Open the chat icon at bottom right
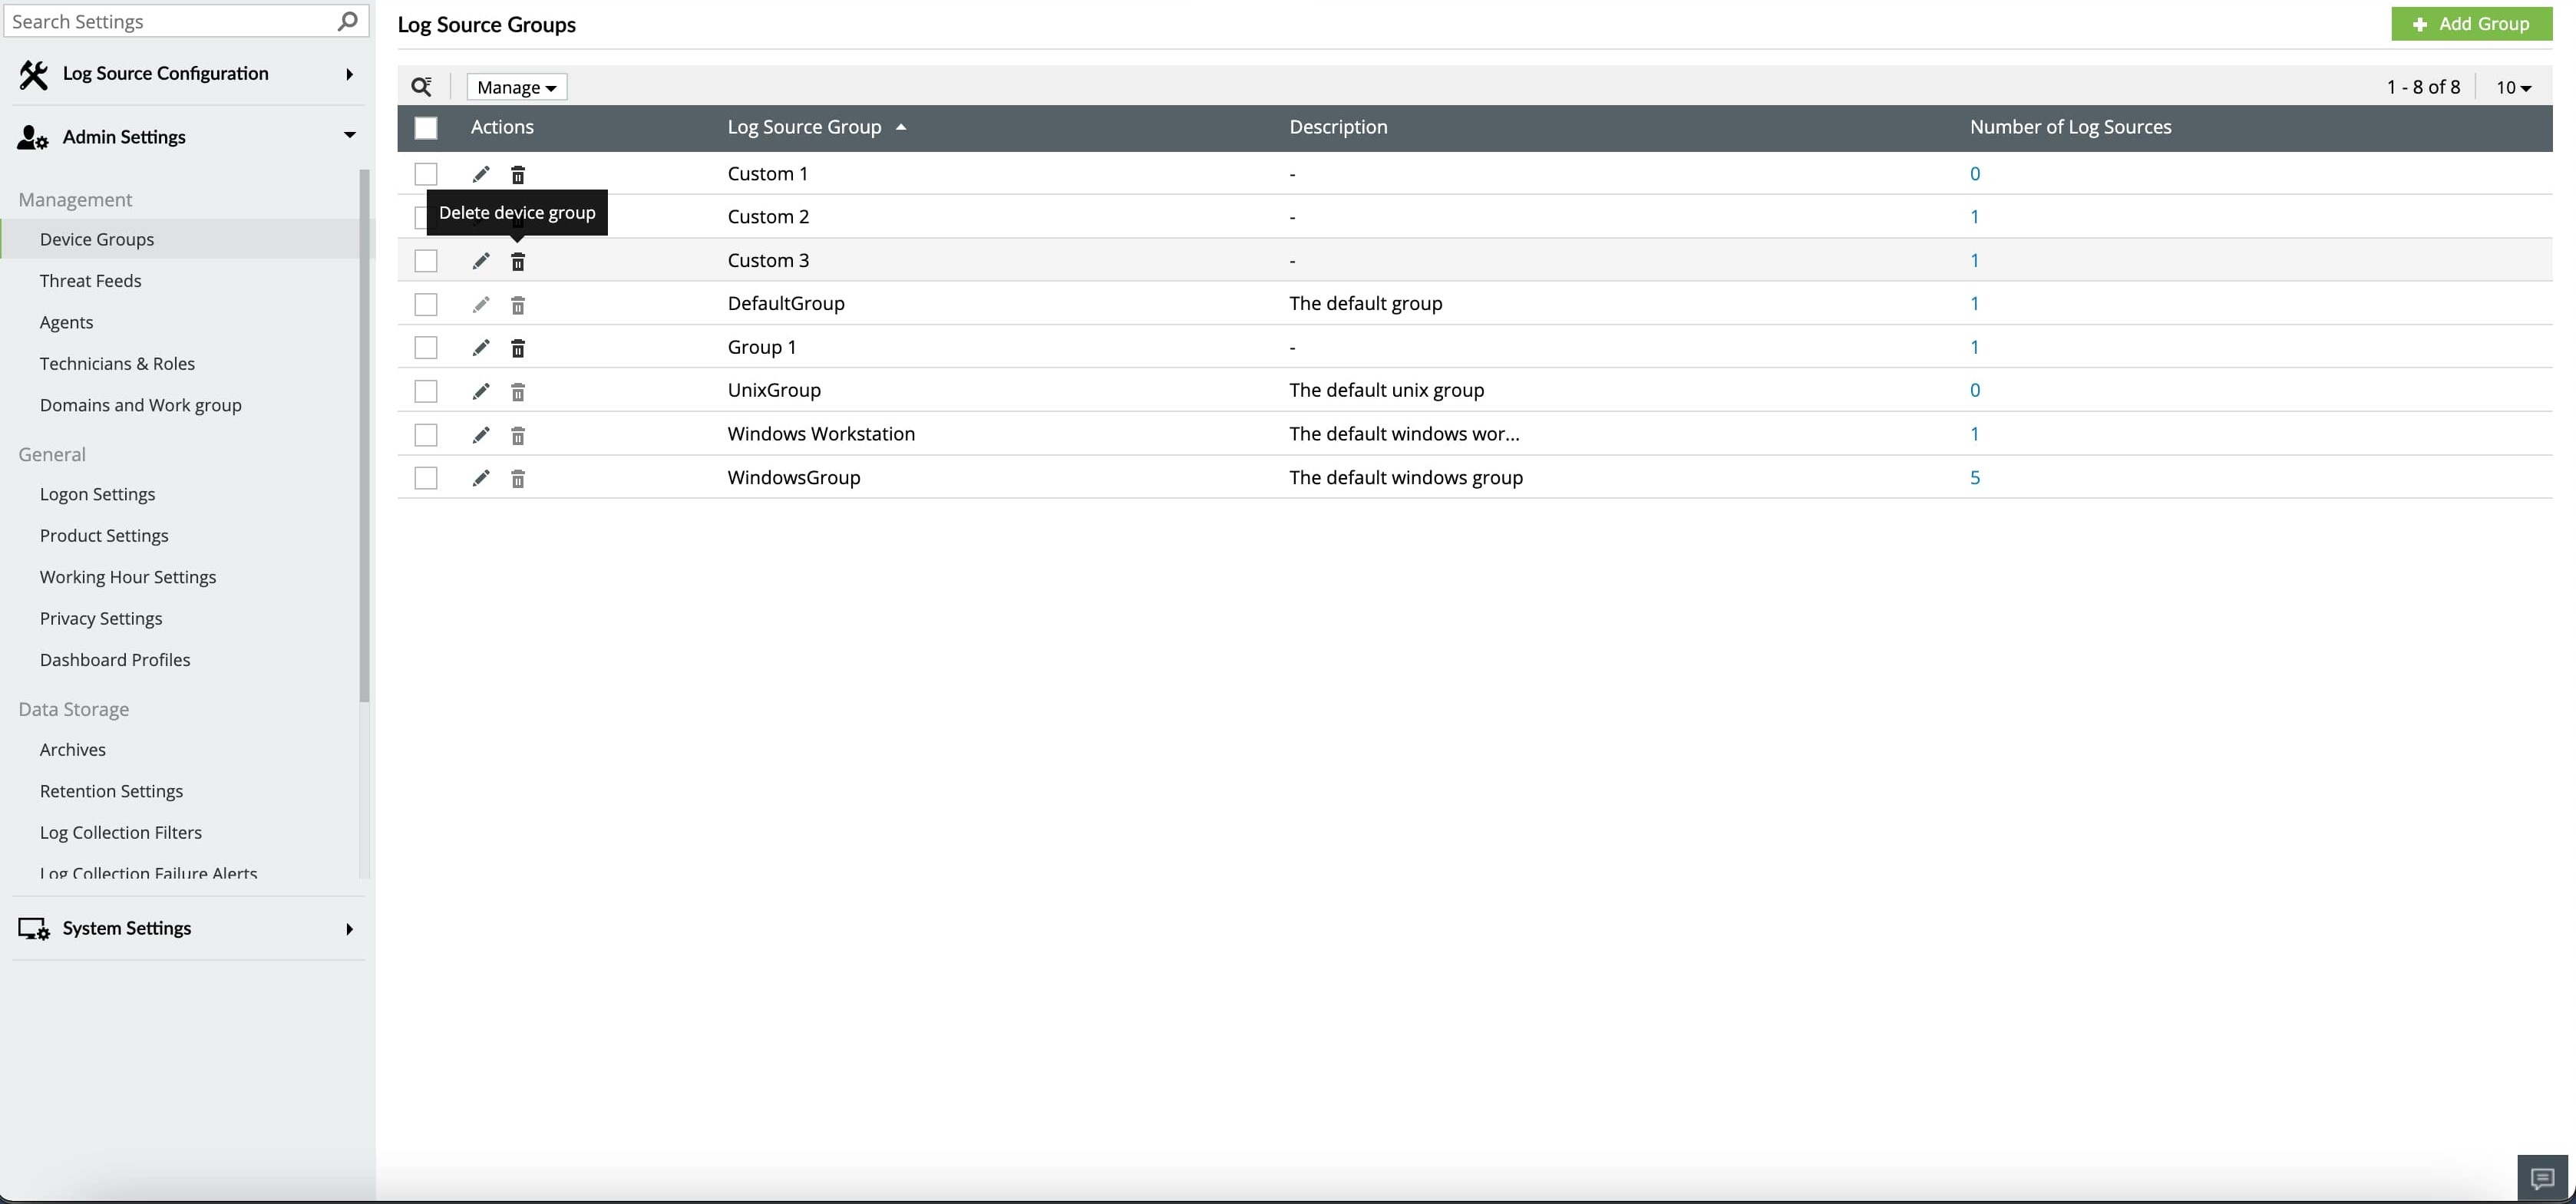The image size is (2576, 1204). pos(2542,1178)
